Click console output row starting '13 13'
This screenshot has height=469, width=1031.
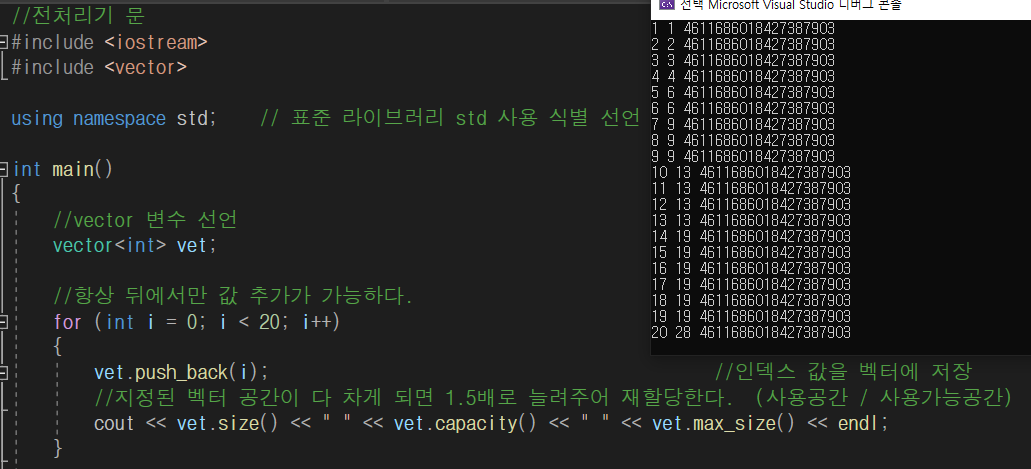click(751, 220)
